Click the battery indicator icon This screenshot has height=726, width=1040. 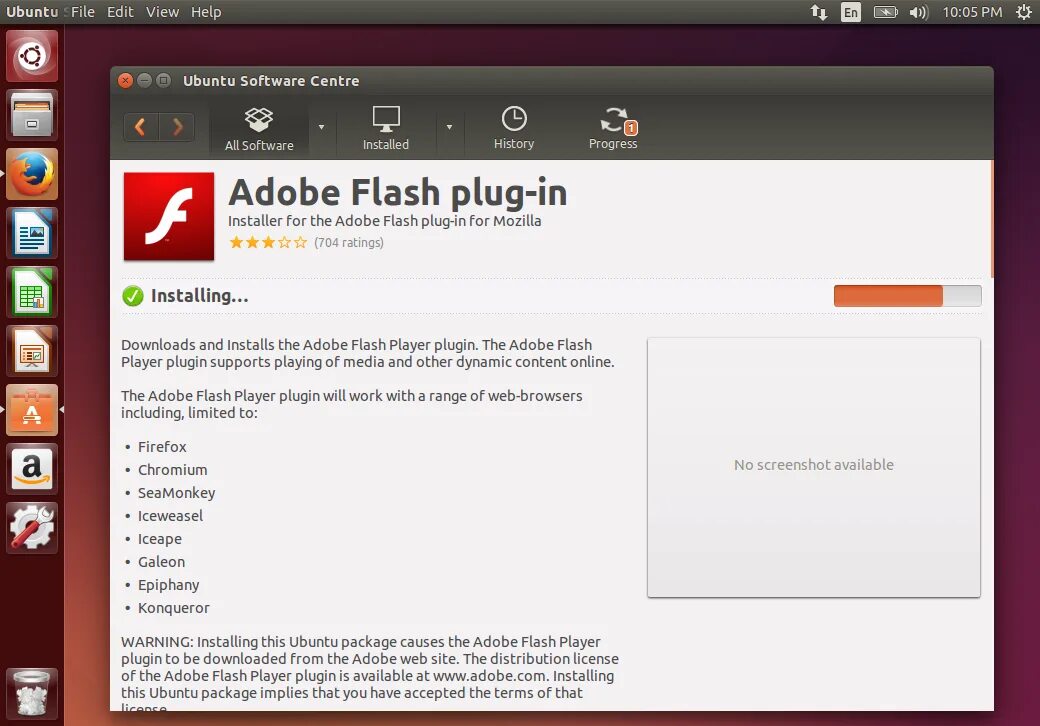[x=885, y=12]
